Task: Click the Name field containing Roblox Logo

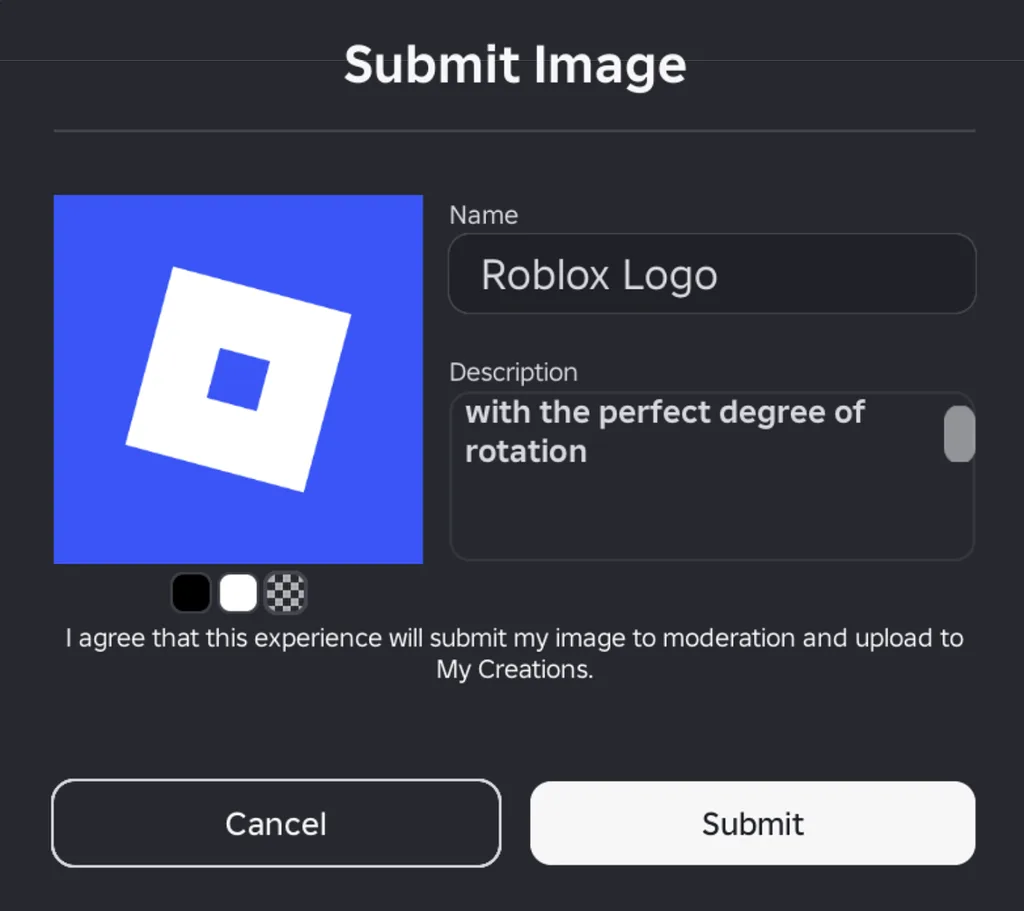Action: coord(712,274)
